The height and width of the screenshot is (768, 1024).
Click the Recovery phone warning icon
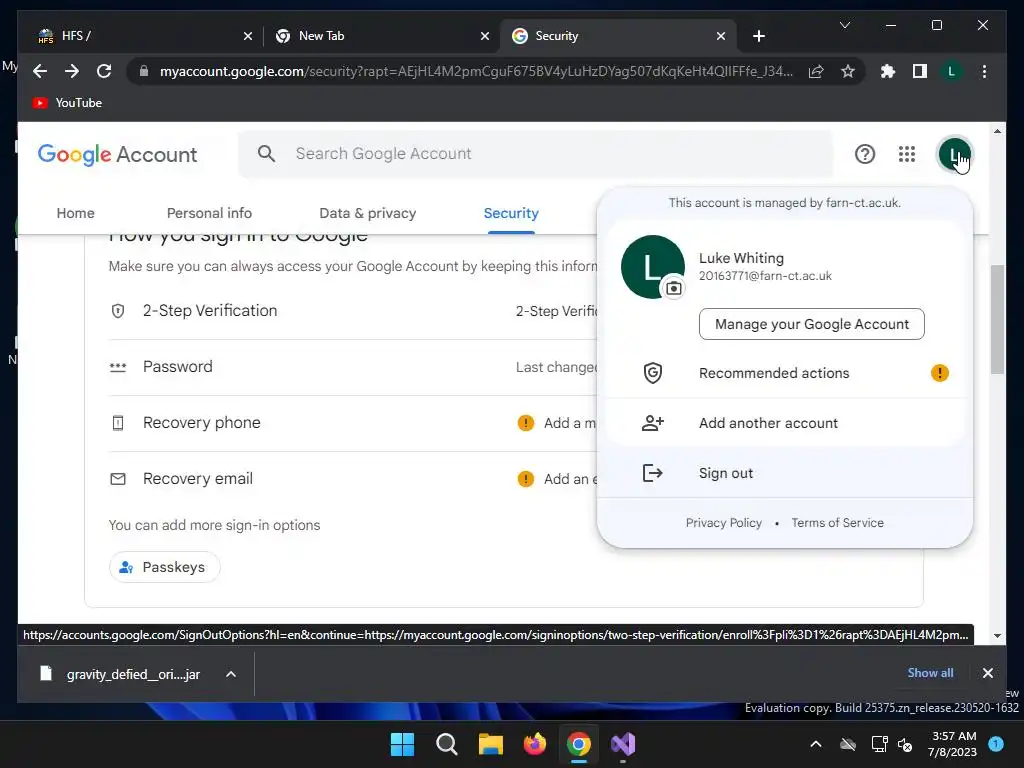pyautogui.click(x=526, y=423)
